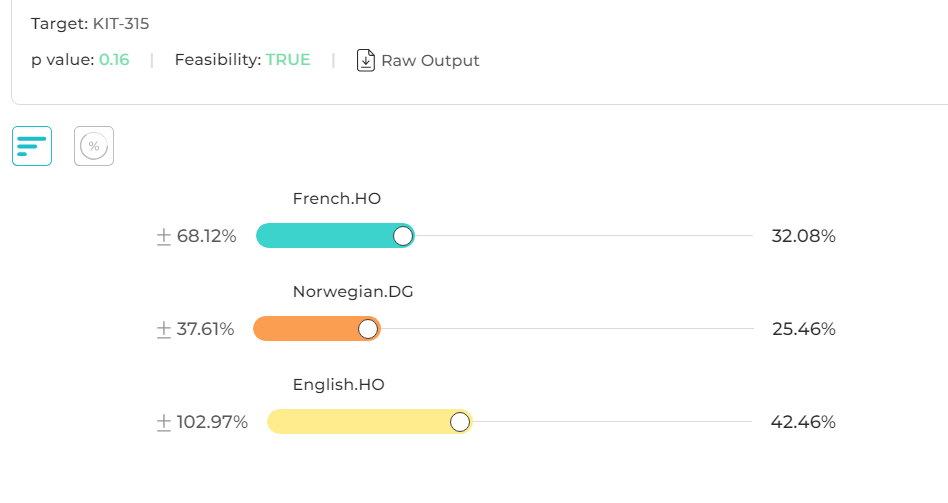This screenshot has height=503, width=948.
Task: Click the French.HO slider handle
Action: pyautogui.click(x=403, y=236)
